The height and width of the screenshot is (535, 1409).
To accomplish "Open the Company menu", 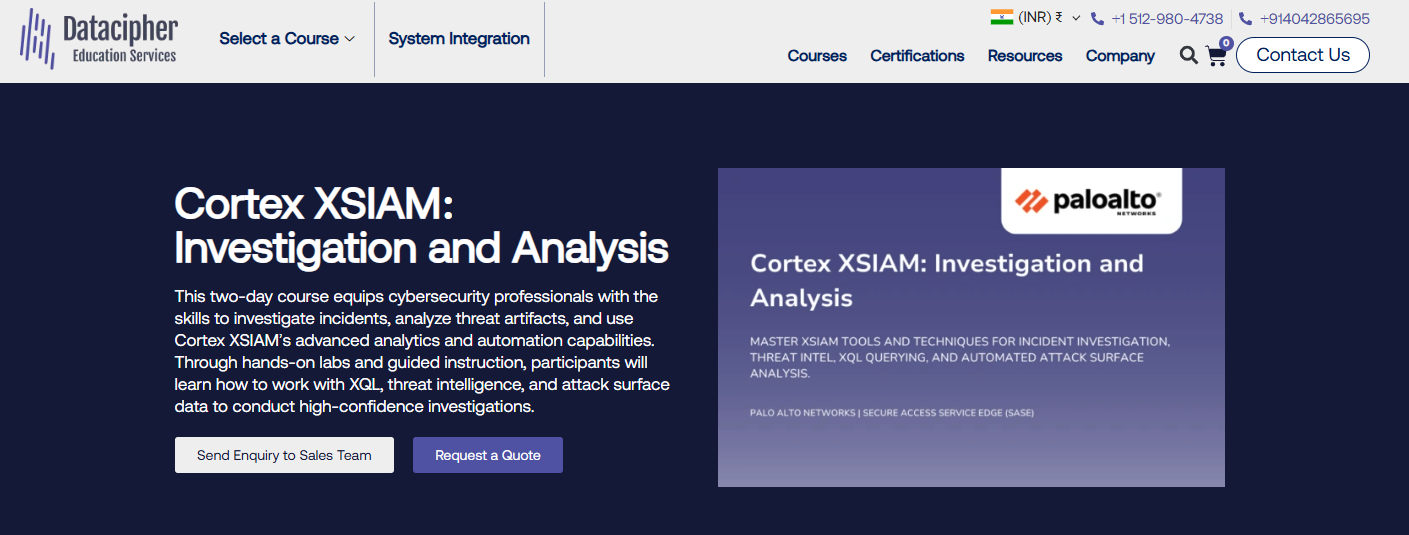I will coord(1120,56).
